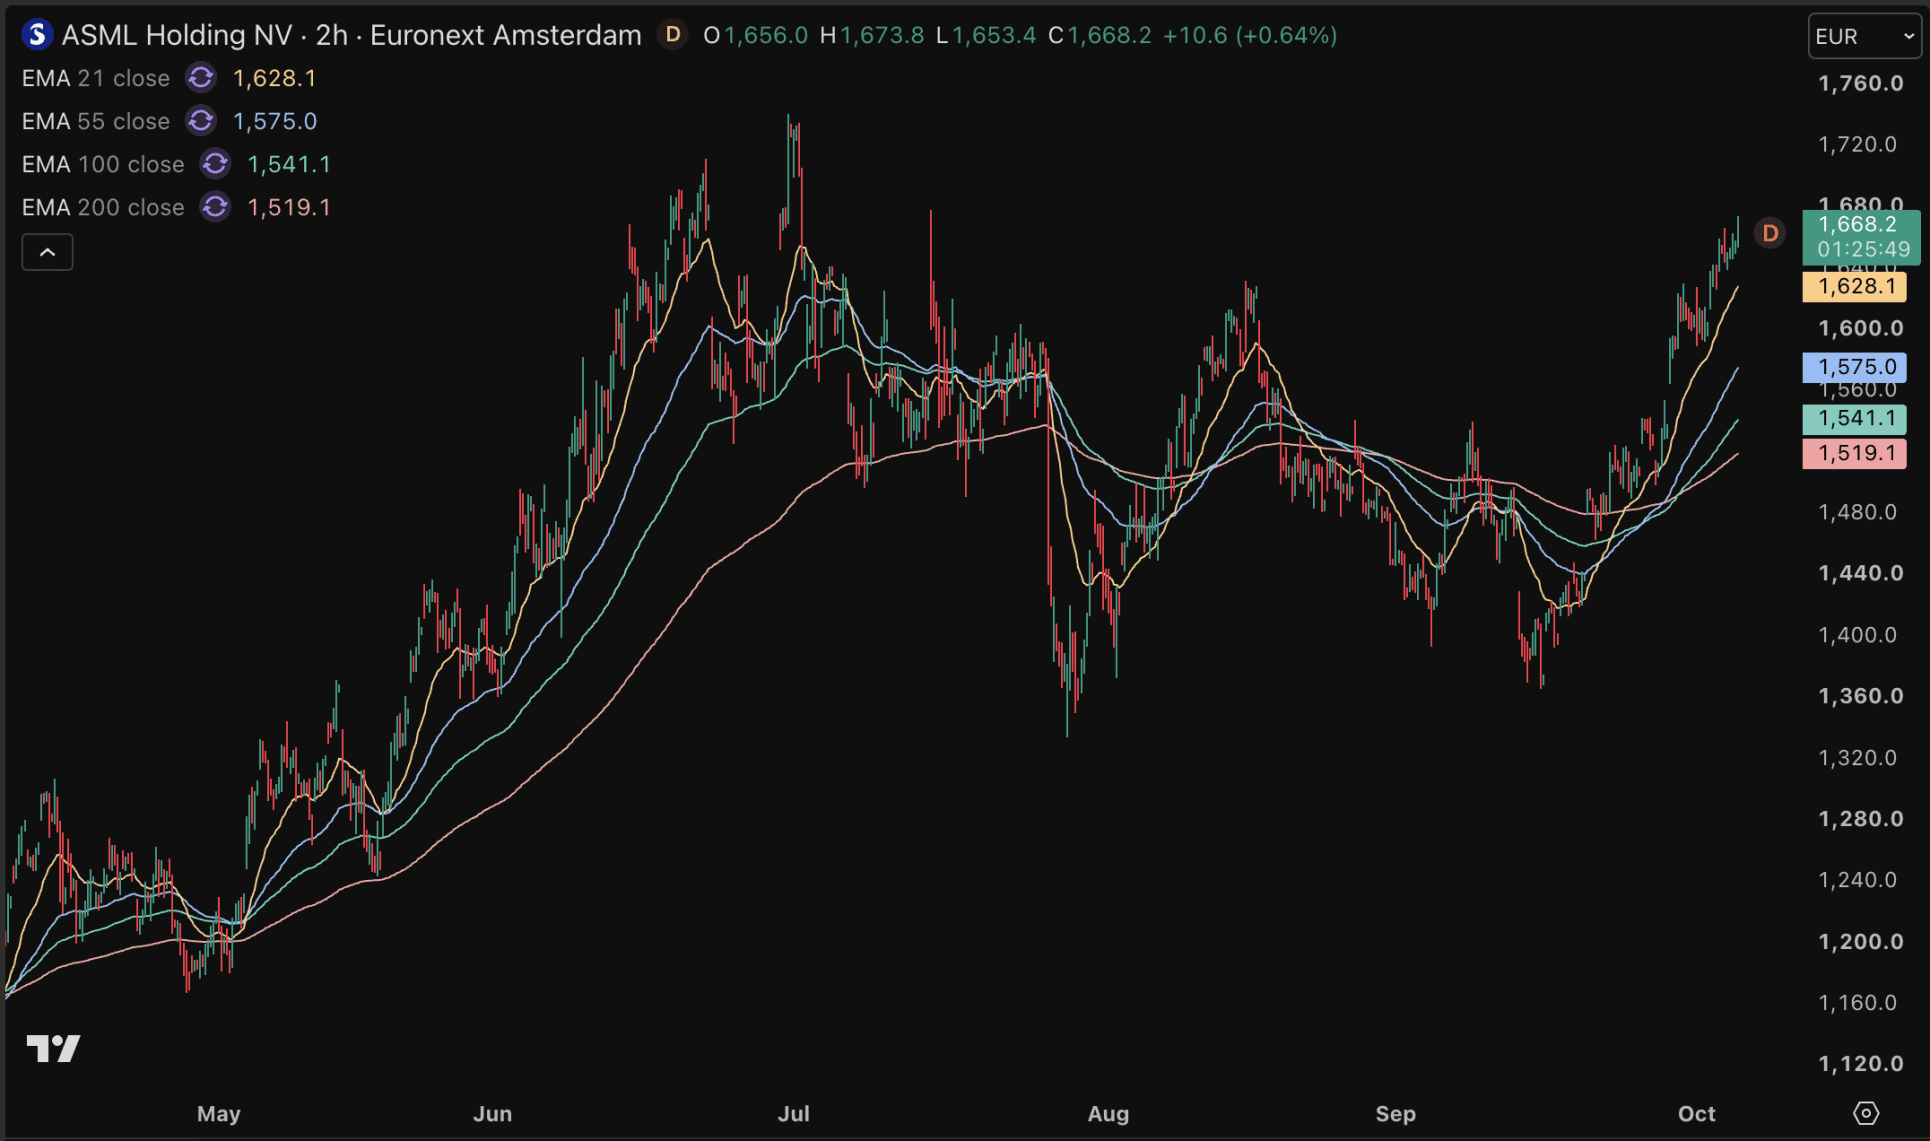1930x1141 pixels.
Task: Click the TradingView logo
Action: [x=53, y=1048]
